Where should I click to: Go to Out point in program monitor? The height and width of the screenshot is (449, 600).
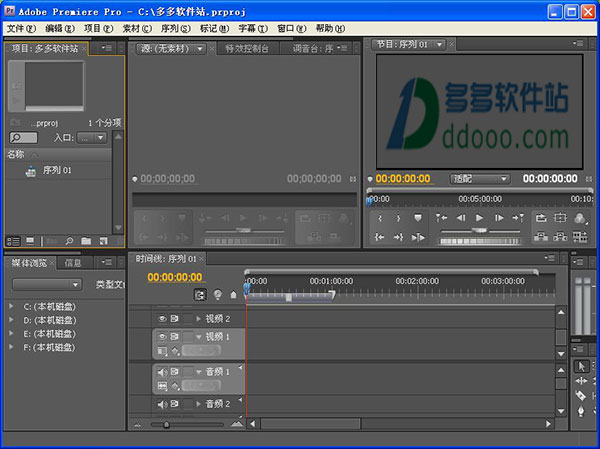pos(398,237)
